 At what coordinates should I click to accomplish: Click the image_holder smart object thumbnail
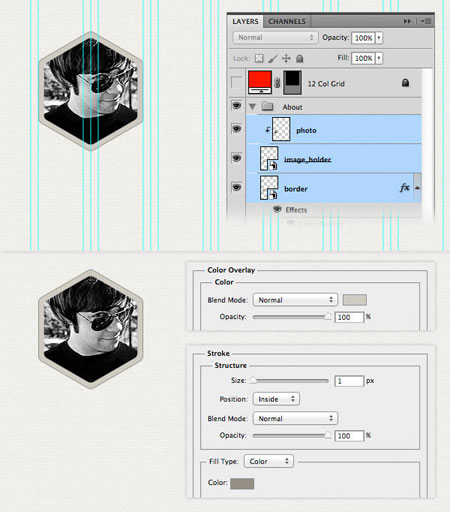269,158
